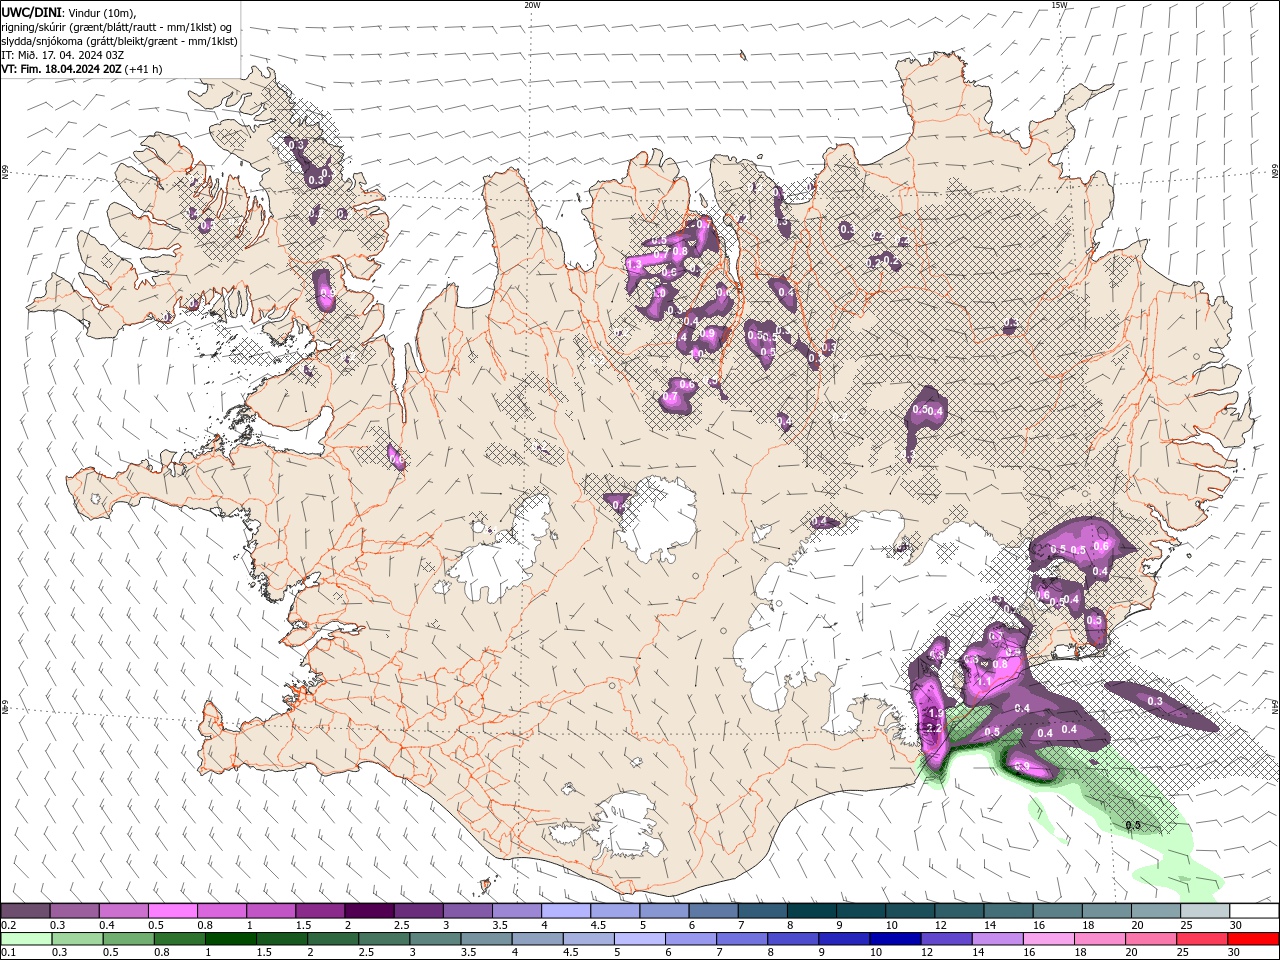Click the palest green swatch between 0.1 and 0.3

26,939
